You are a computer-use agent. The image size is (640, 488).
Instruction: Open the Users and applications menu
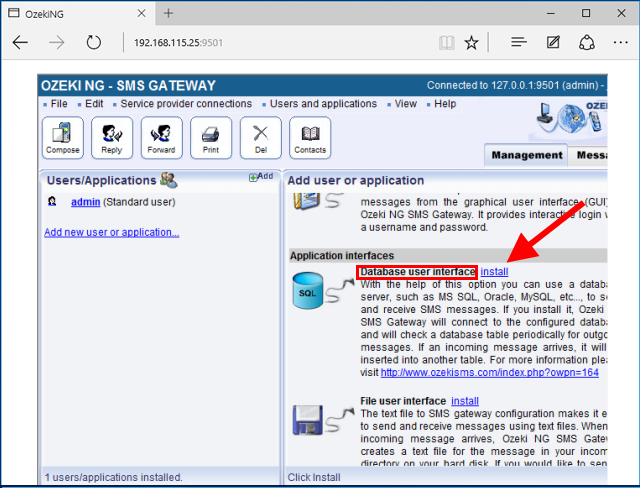tap(323, 104)
